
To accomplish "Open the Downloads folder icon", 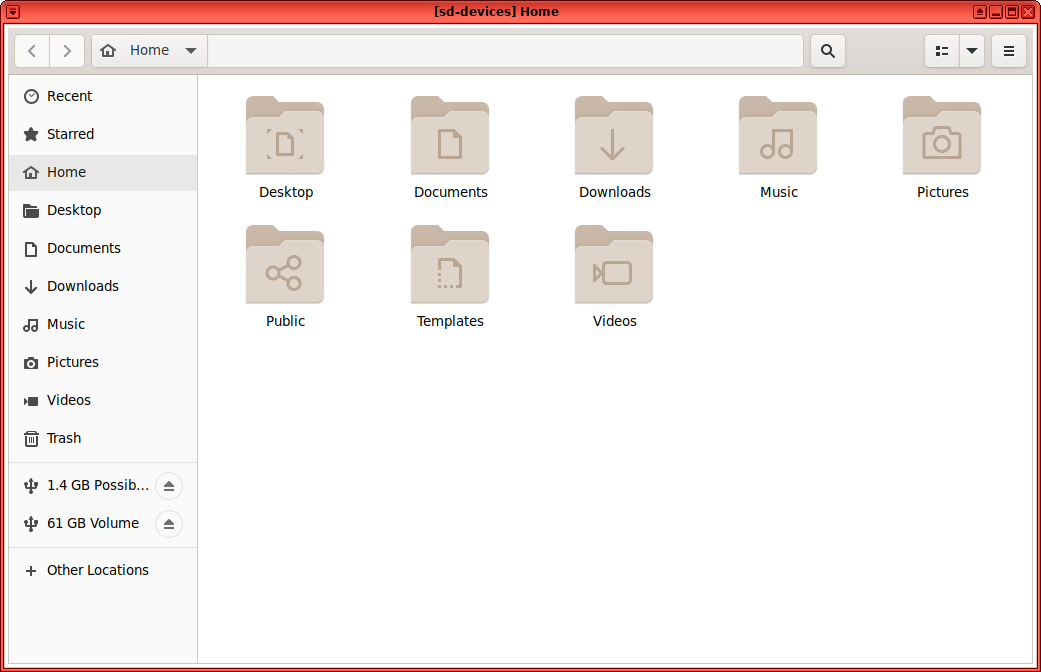I will pos(613,137).
